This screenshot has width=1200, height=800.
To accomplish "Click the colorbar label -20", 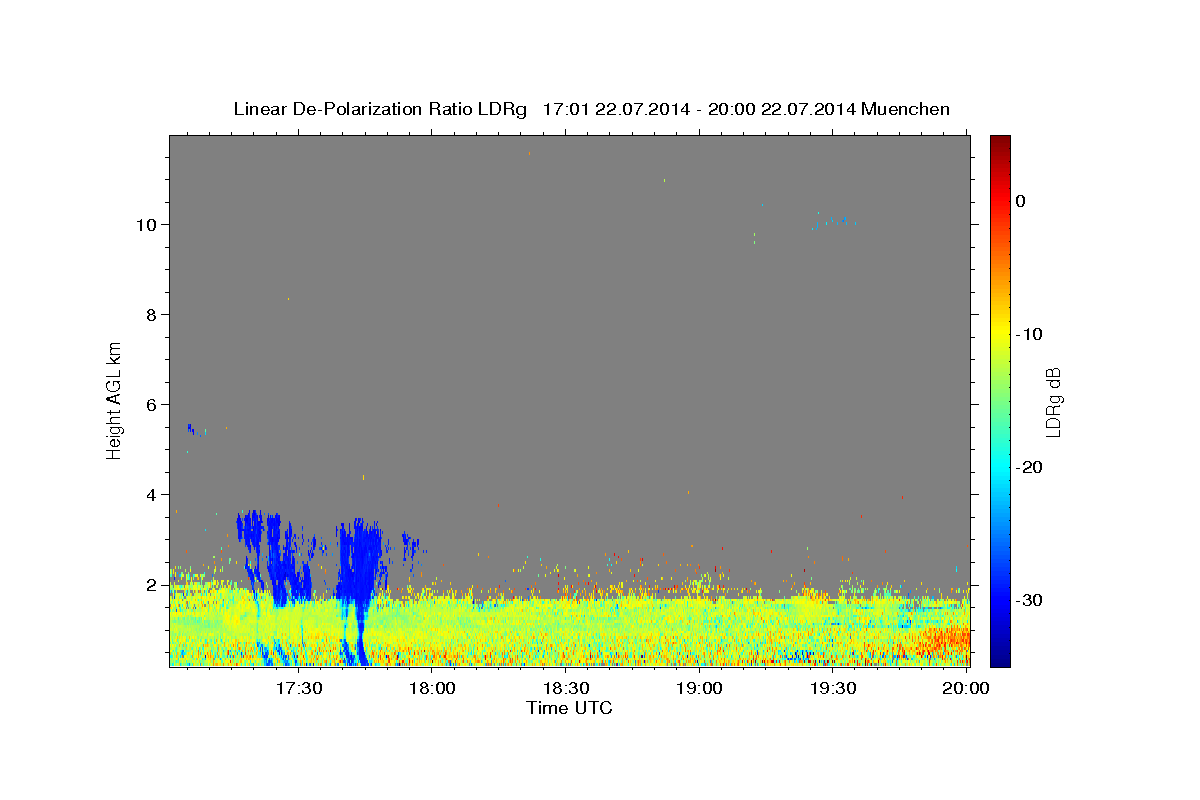I will [x=1031, y=467].
